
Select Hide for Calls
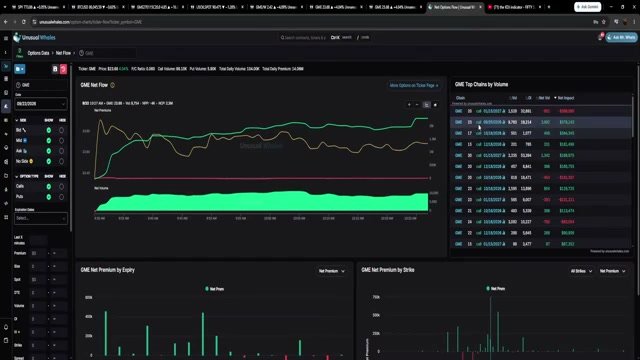coord(61,186)
